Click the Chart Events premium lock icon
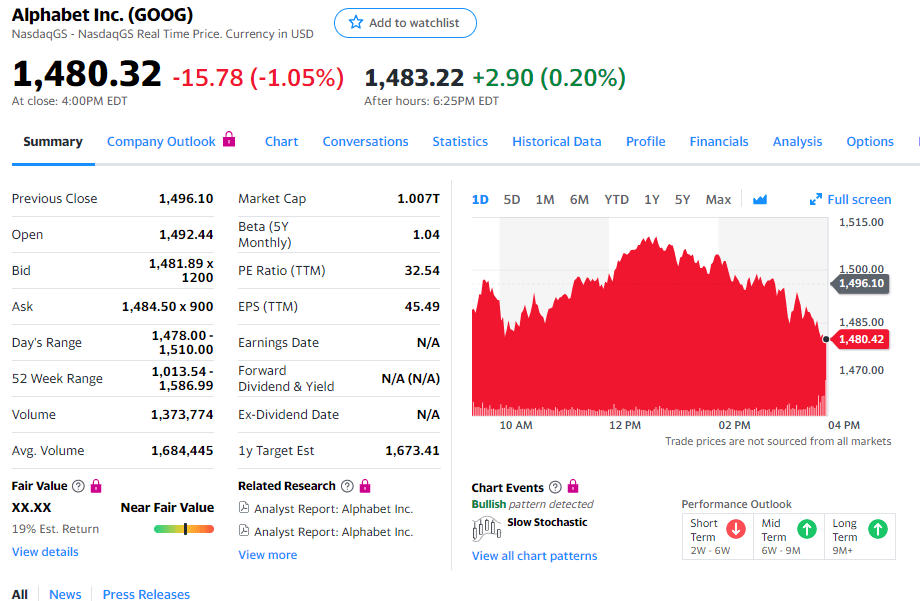The height and width of the screenshot is (601, 920). [573, 487]
